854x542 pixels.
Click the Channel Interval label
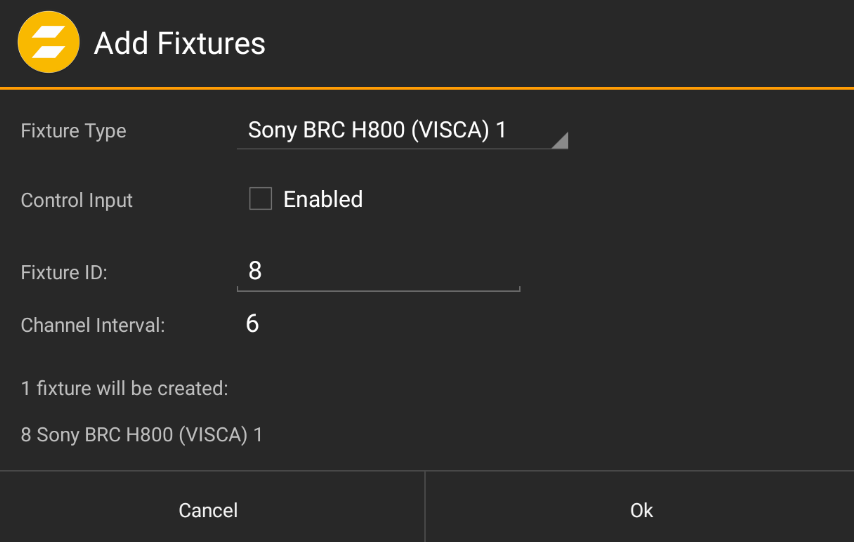pos(93,324)
